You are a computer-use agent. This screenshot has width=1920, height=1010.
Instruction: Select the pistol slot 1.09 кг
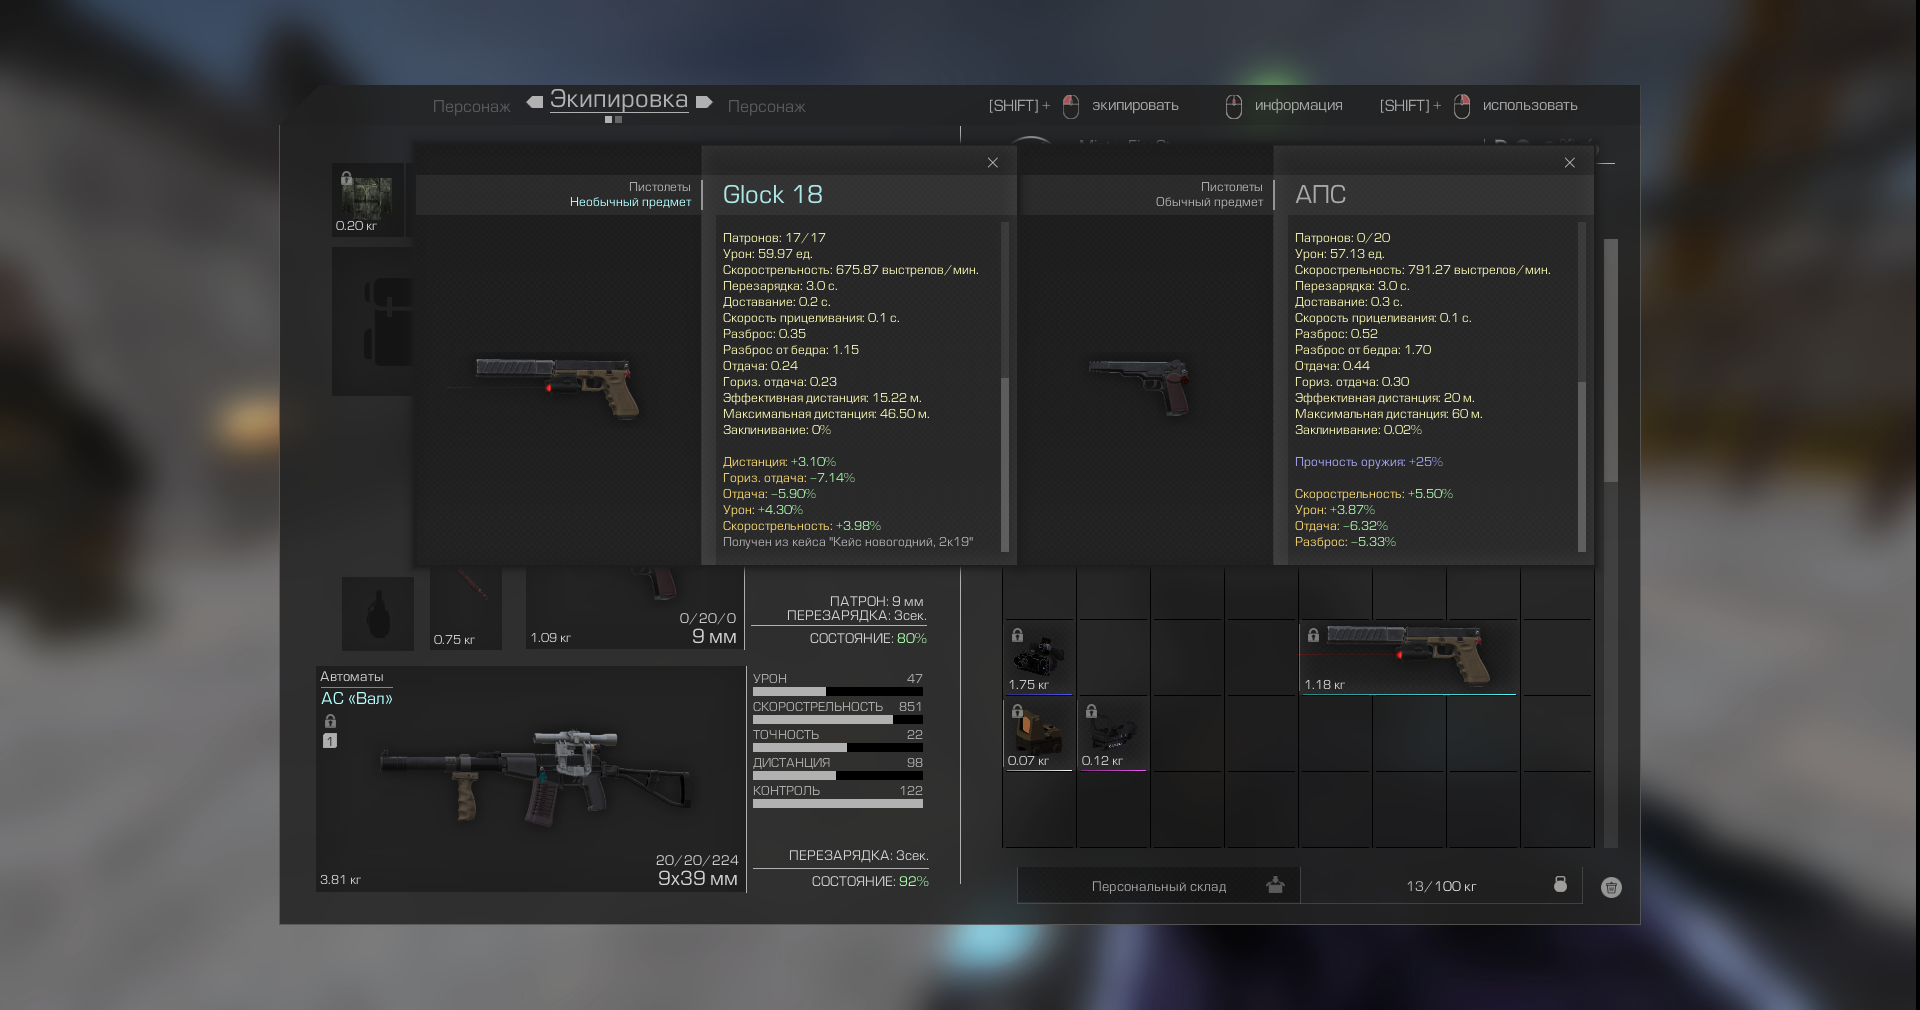[x=635, y=608]
